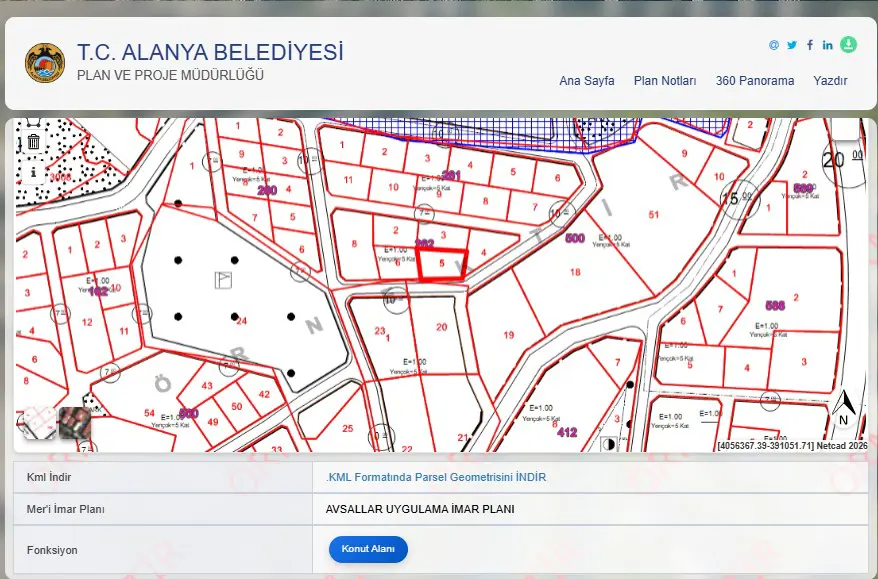
Task: Switch to the plan map basemap thumbnail
Action: [x=39, y=423]
